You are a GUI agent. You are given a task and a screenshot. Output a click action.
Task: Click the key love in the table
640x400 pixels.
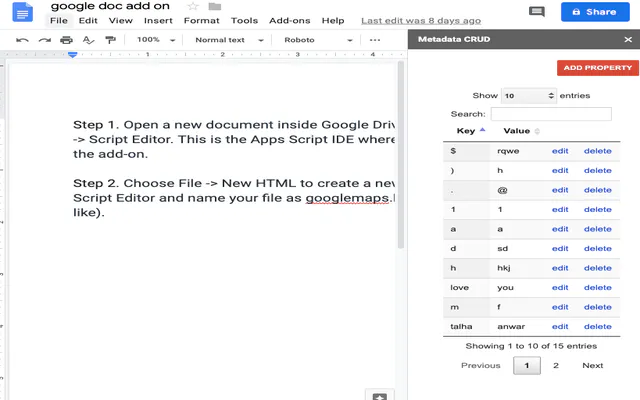tap(459, 288)
